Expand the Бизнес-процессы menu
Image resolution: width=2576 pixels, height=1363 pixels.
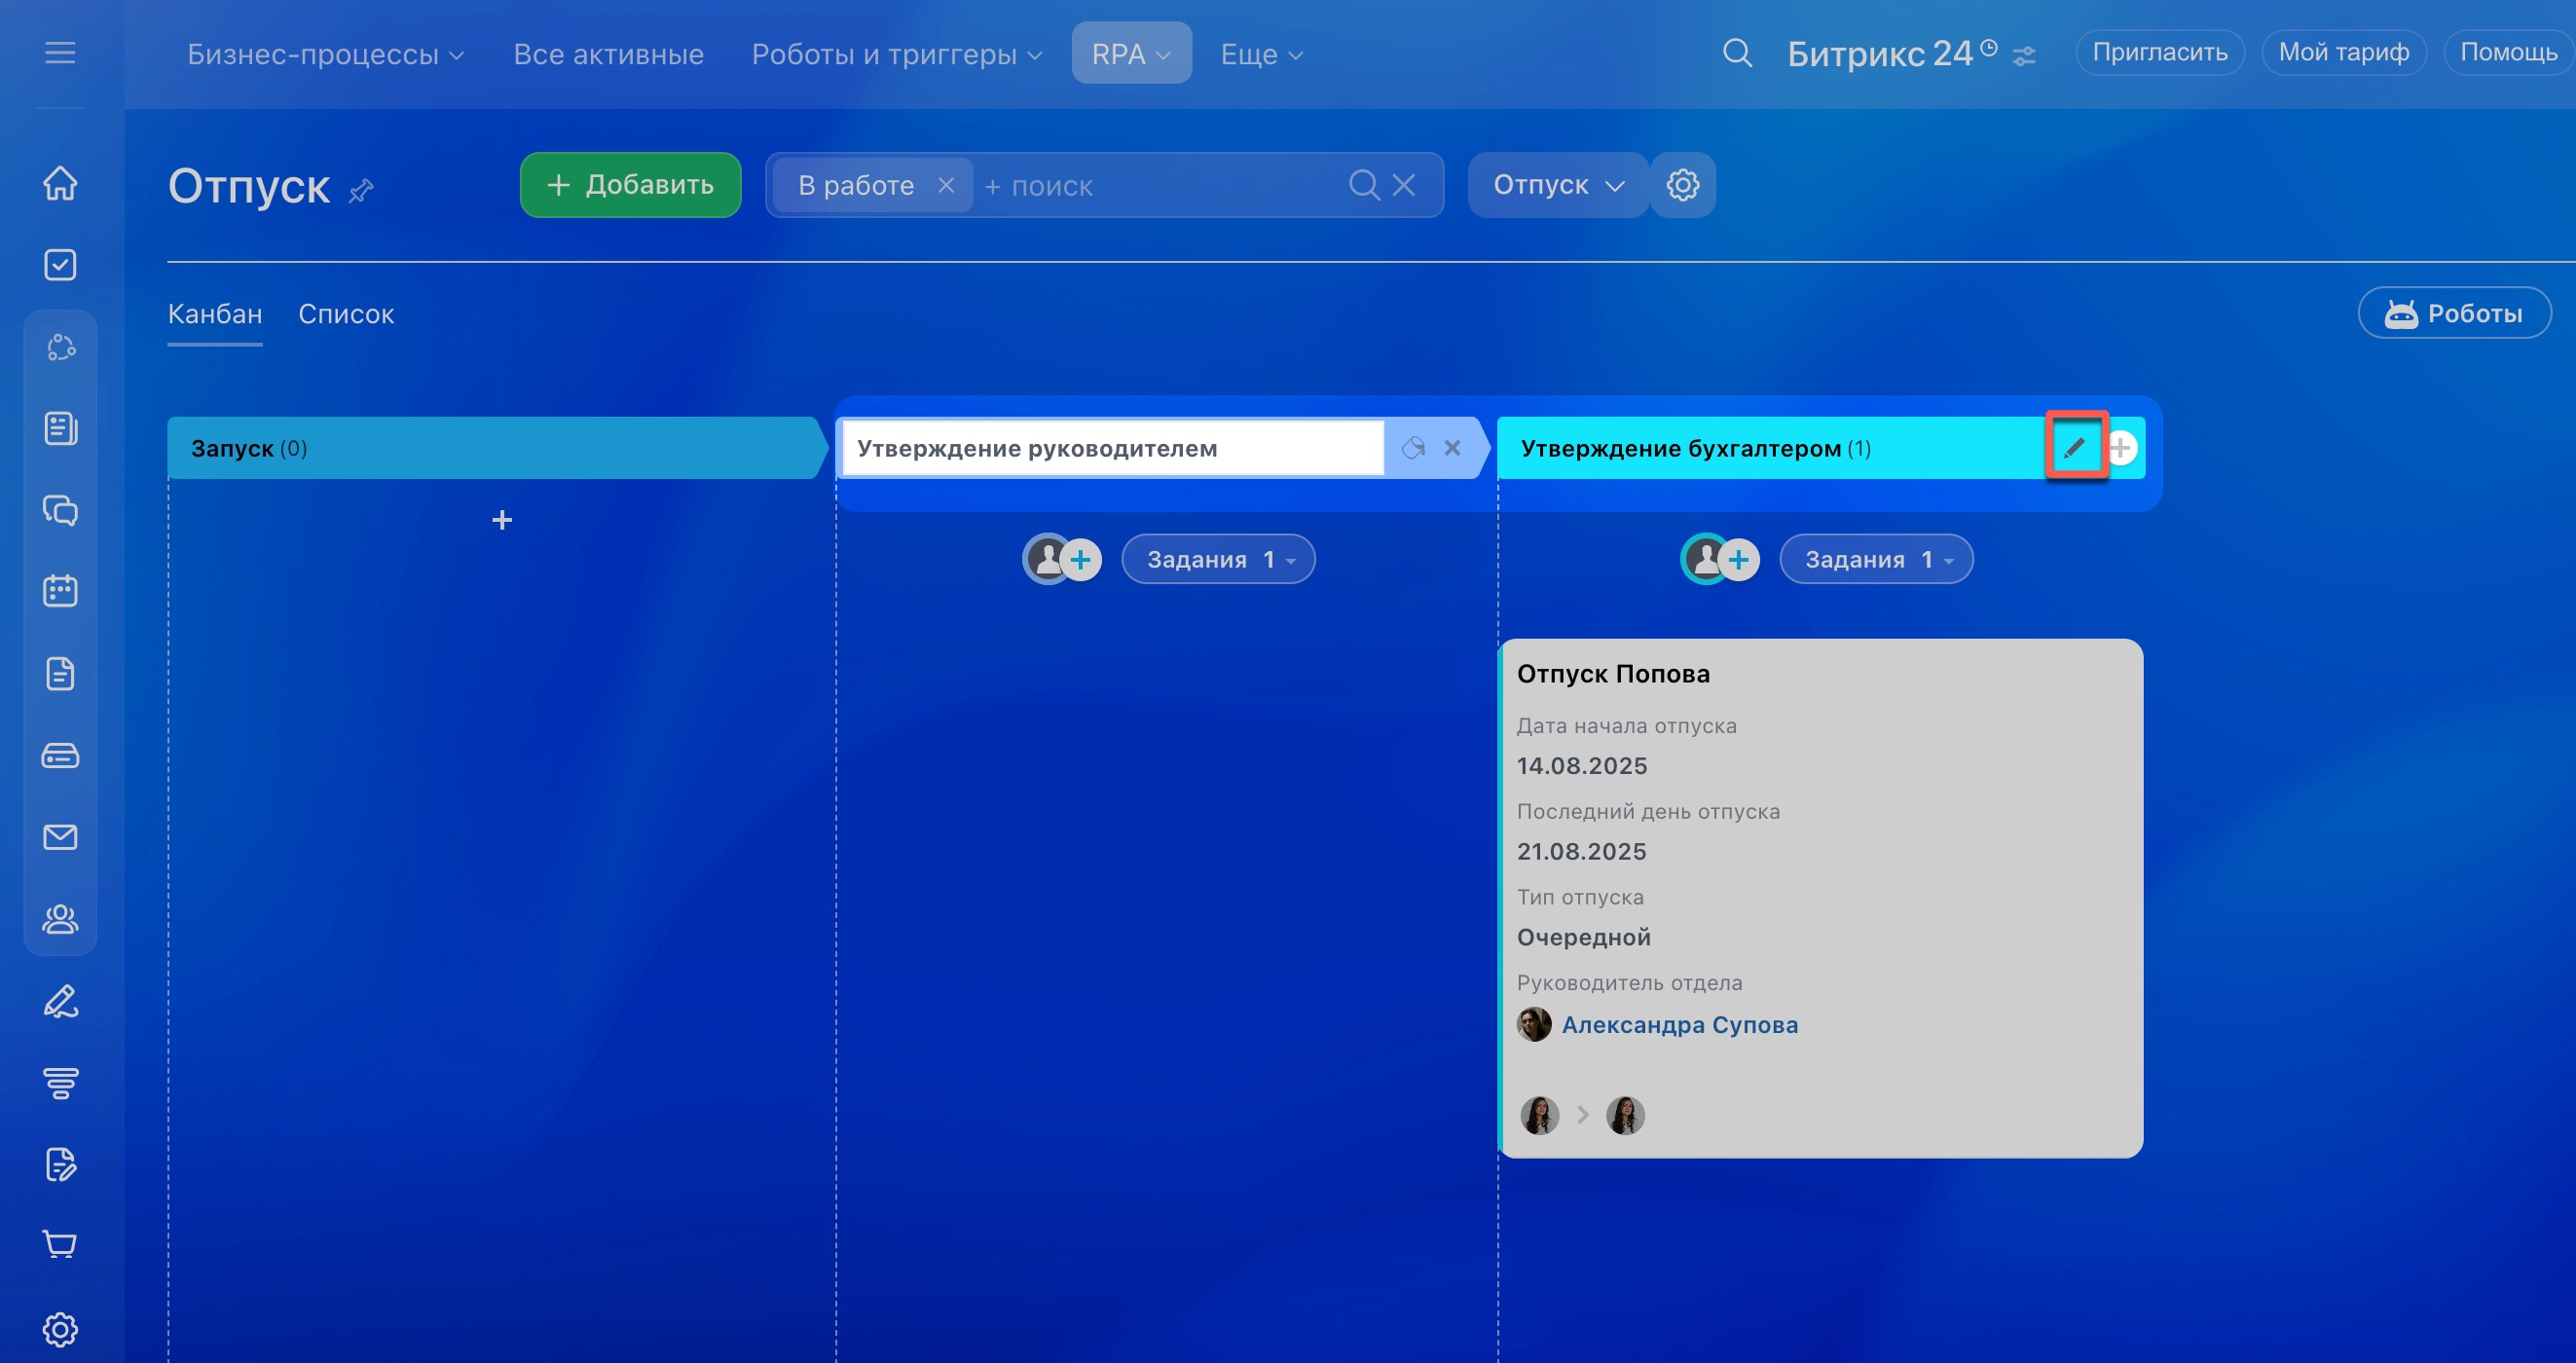325,54
